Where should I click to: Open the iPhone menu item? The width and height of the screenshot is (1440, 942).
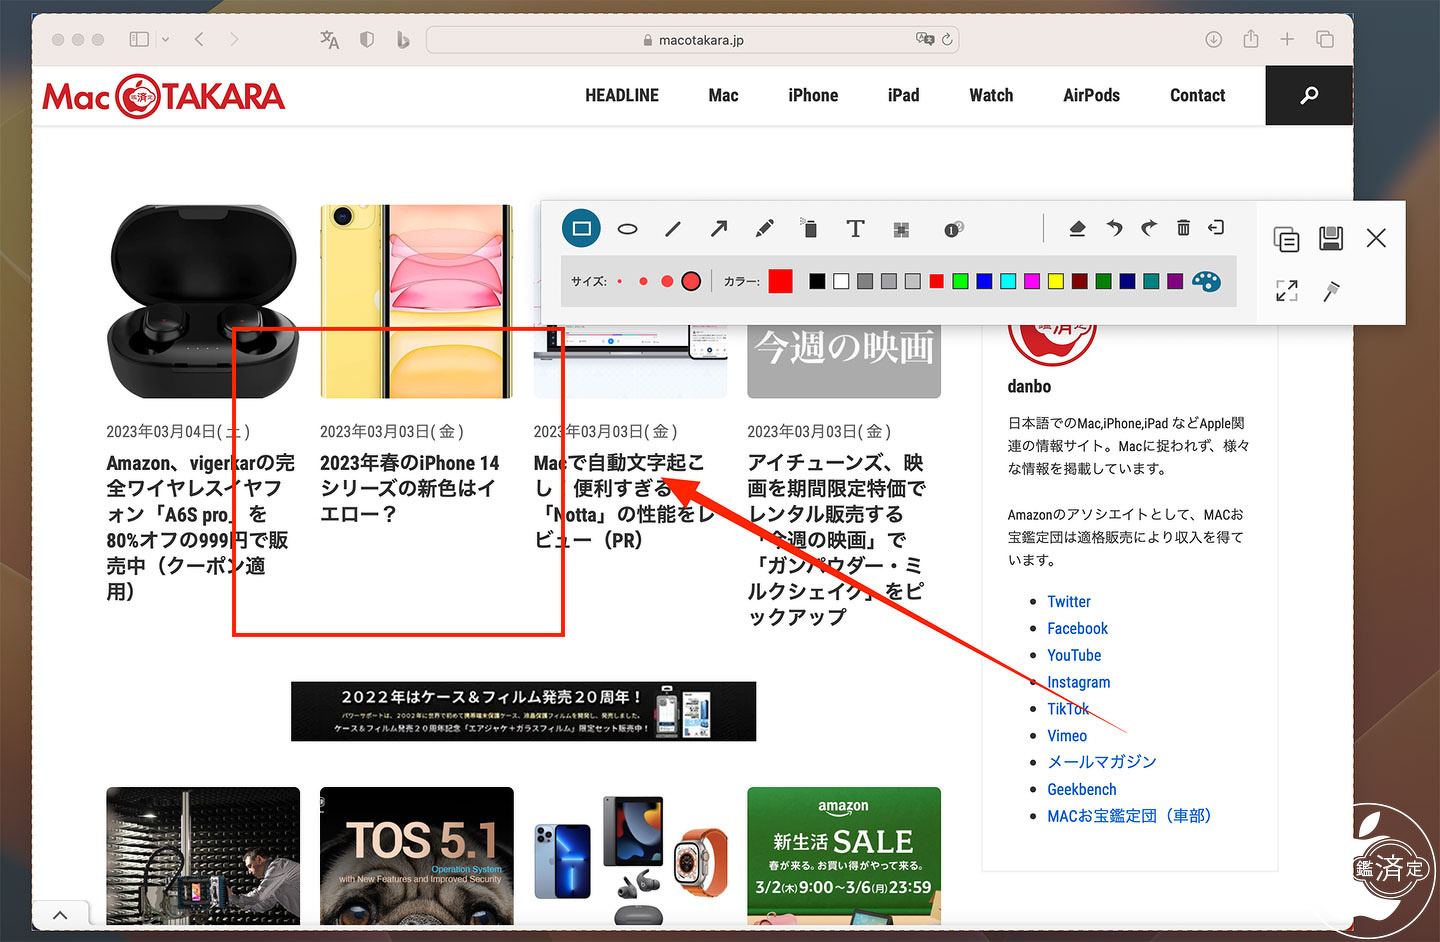[813, 95]
